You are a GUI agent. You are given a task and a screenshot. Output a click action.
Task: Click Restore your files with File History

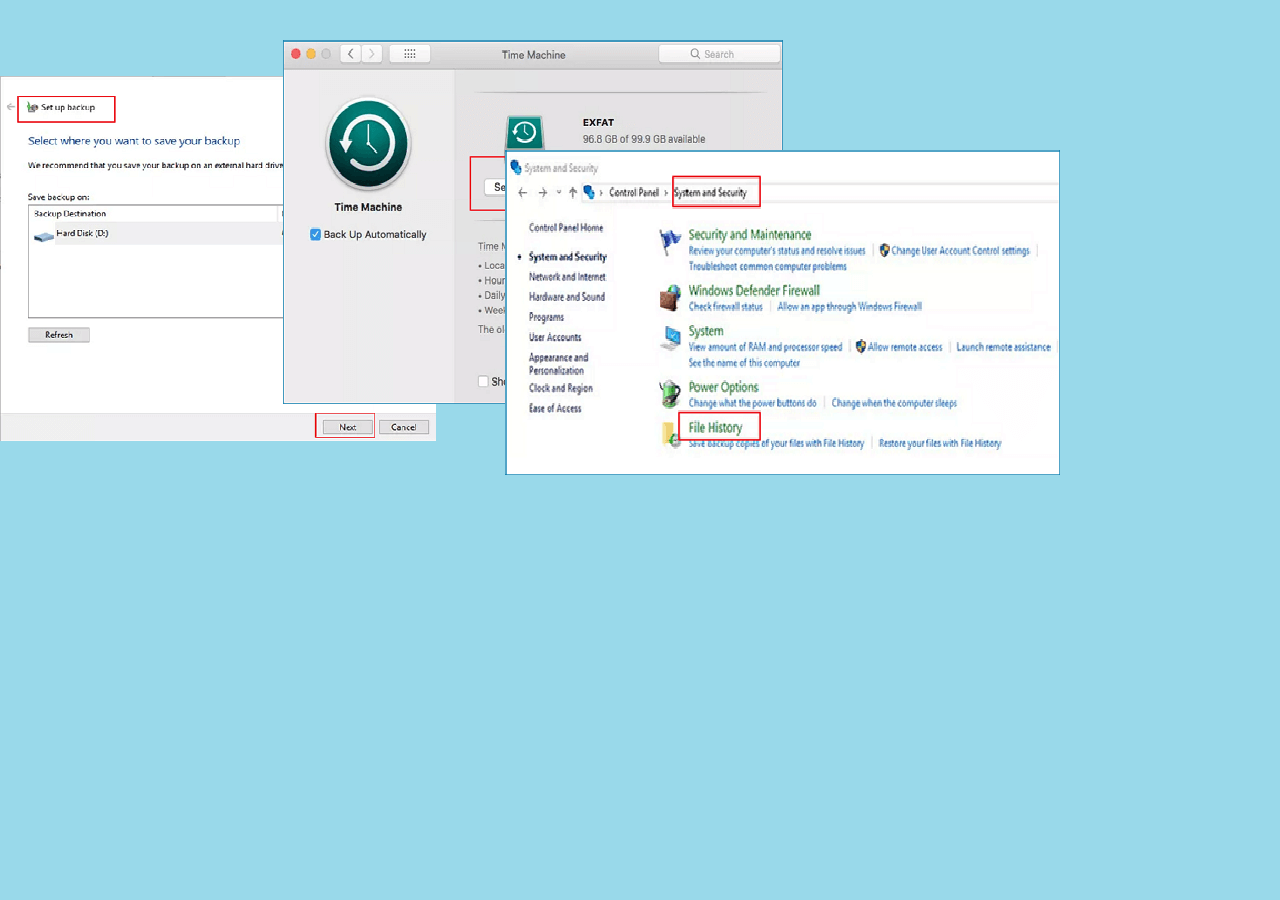click(x=940, y=443)
